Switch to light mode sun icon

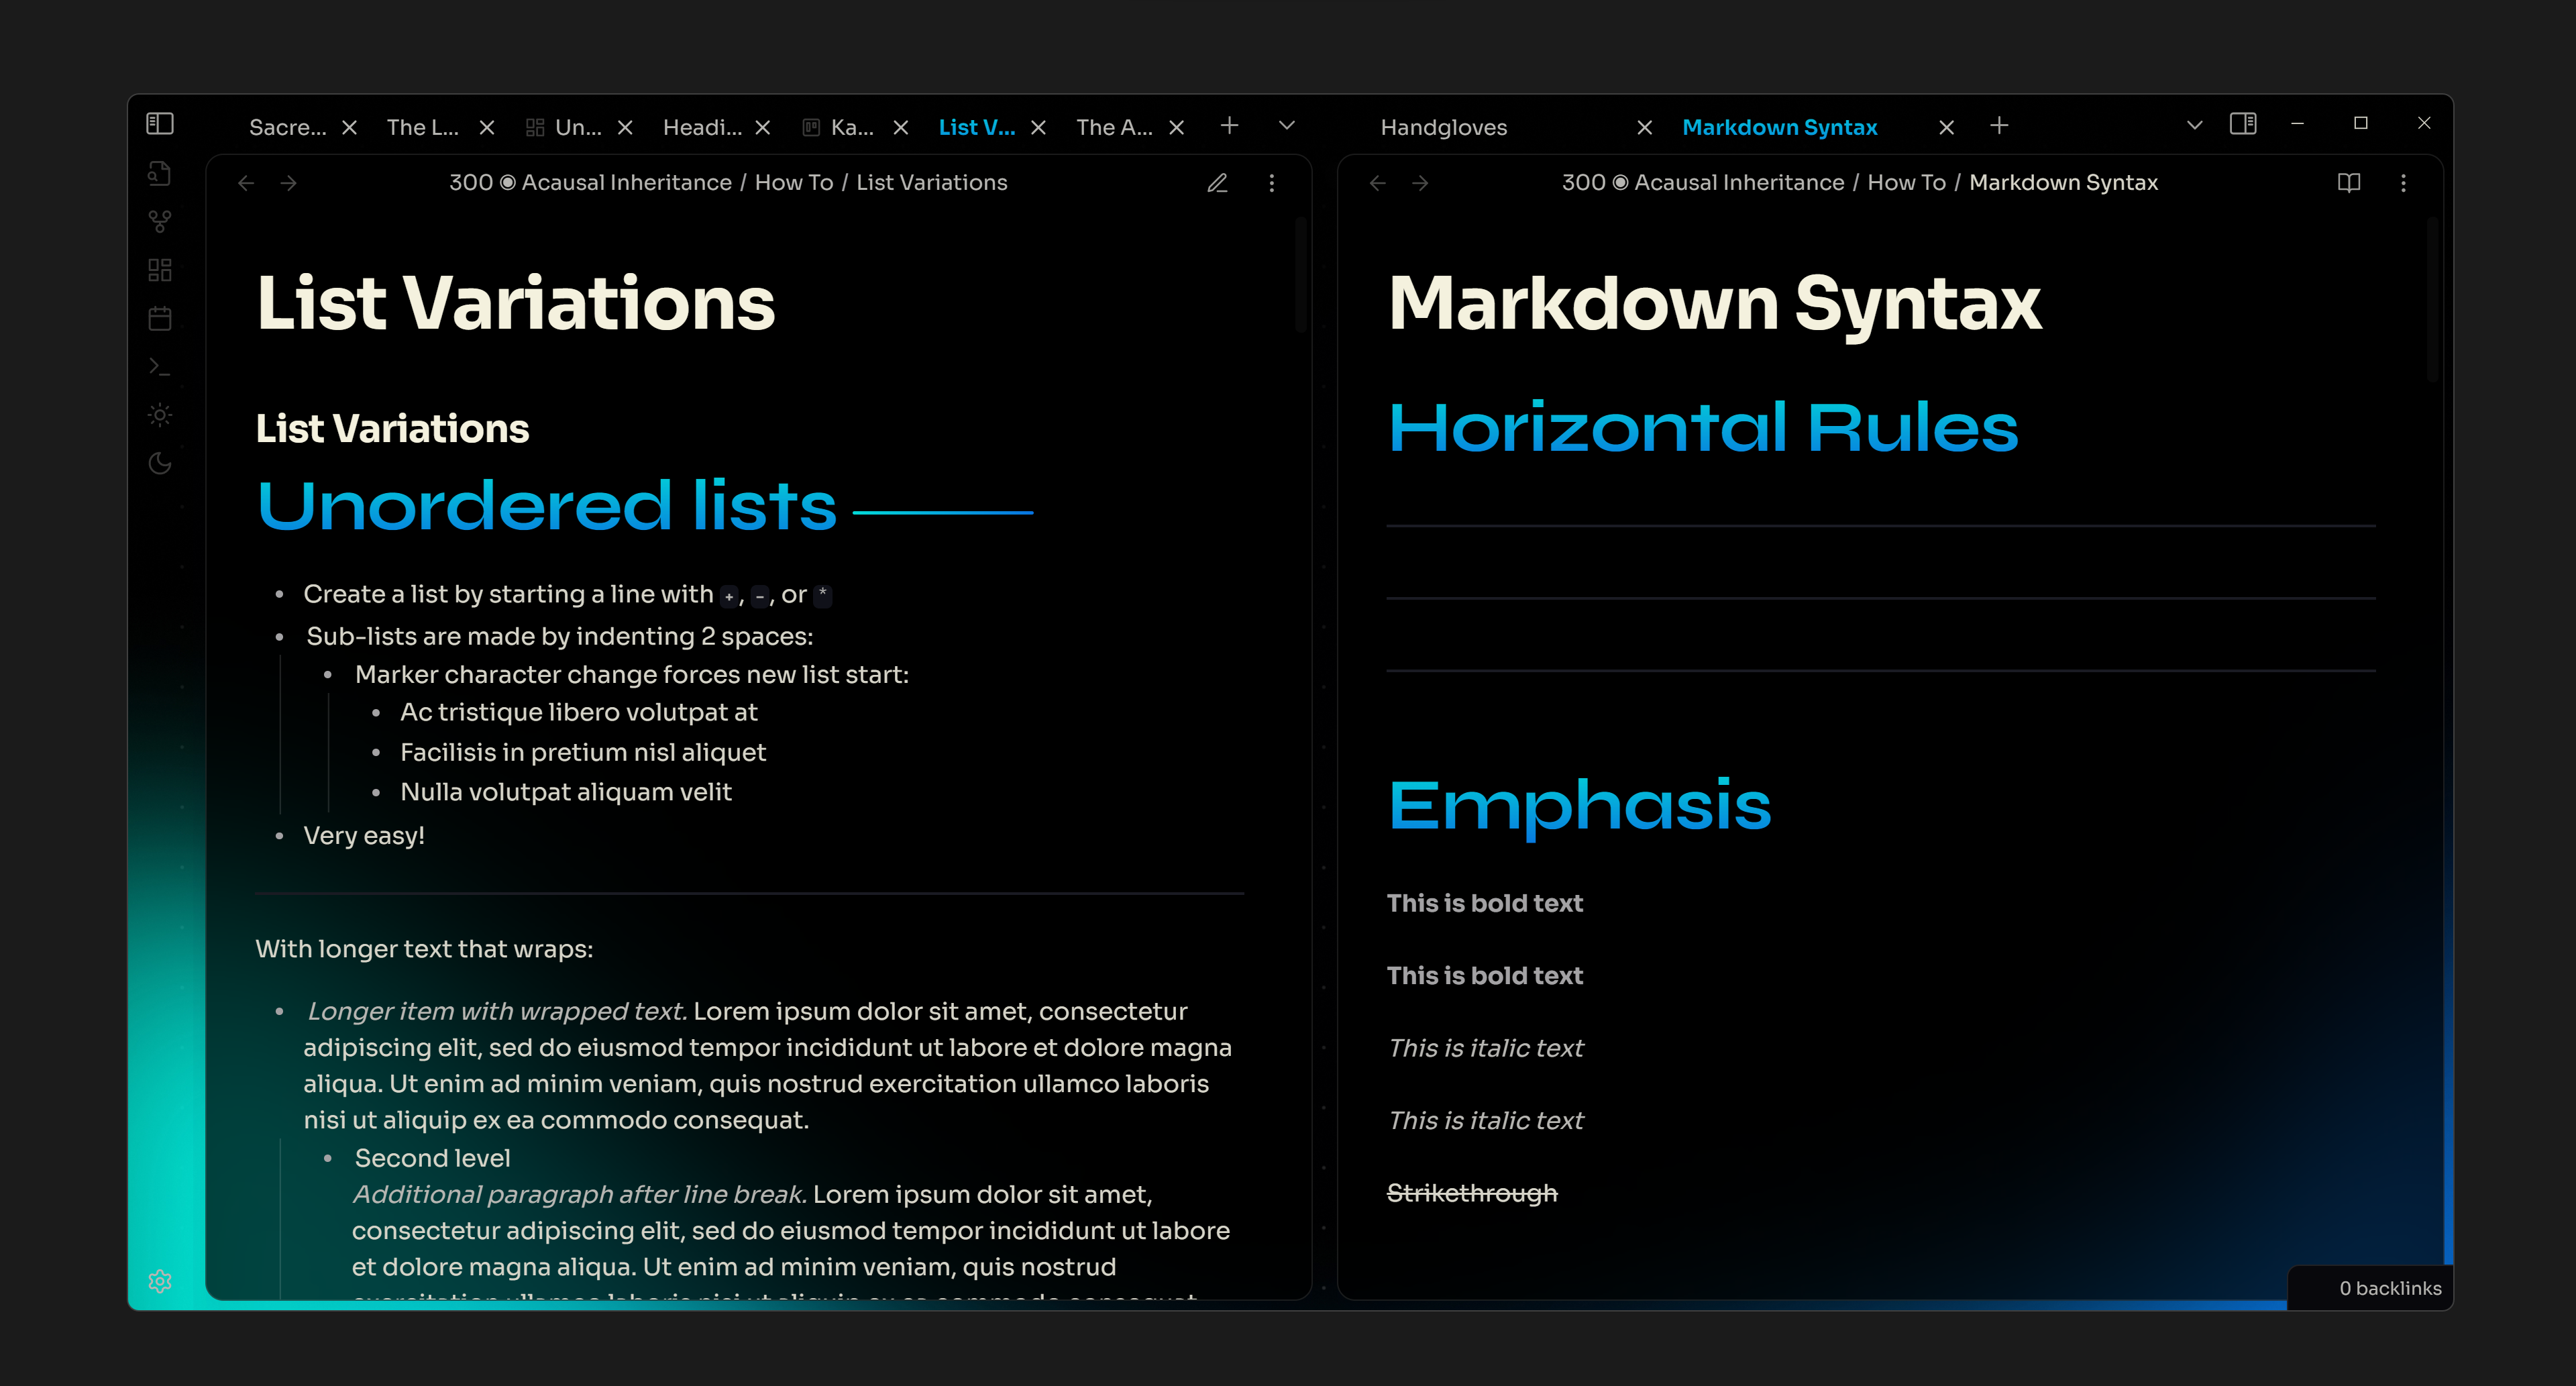pos(160,415)
